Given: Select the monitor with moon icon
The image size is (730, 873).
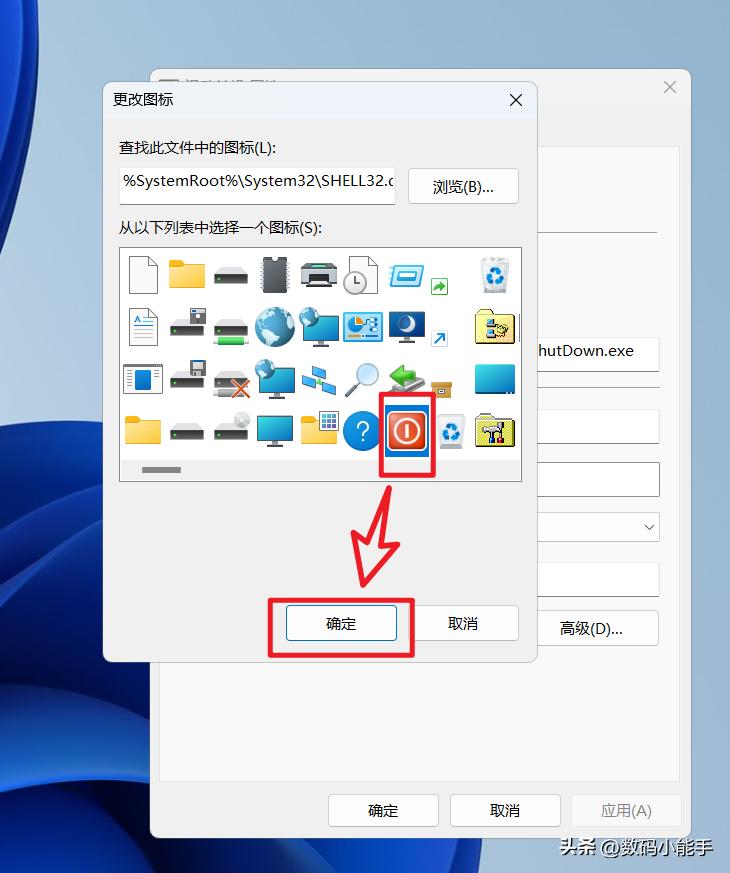Looking at the screenshot, I should click(x=406, y=327).
